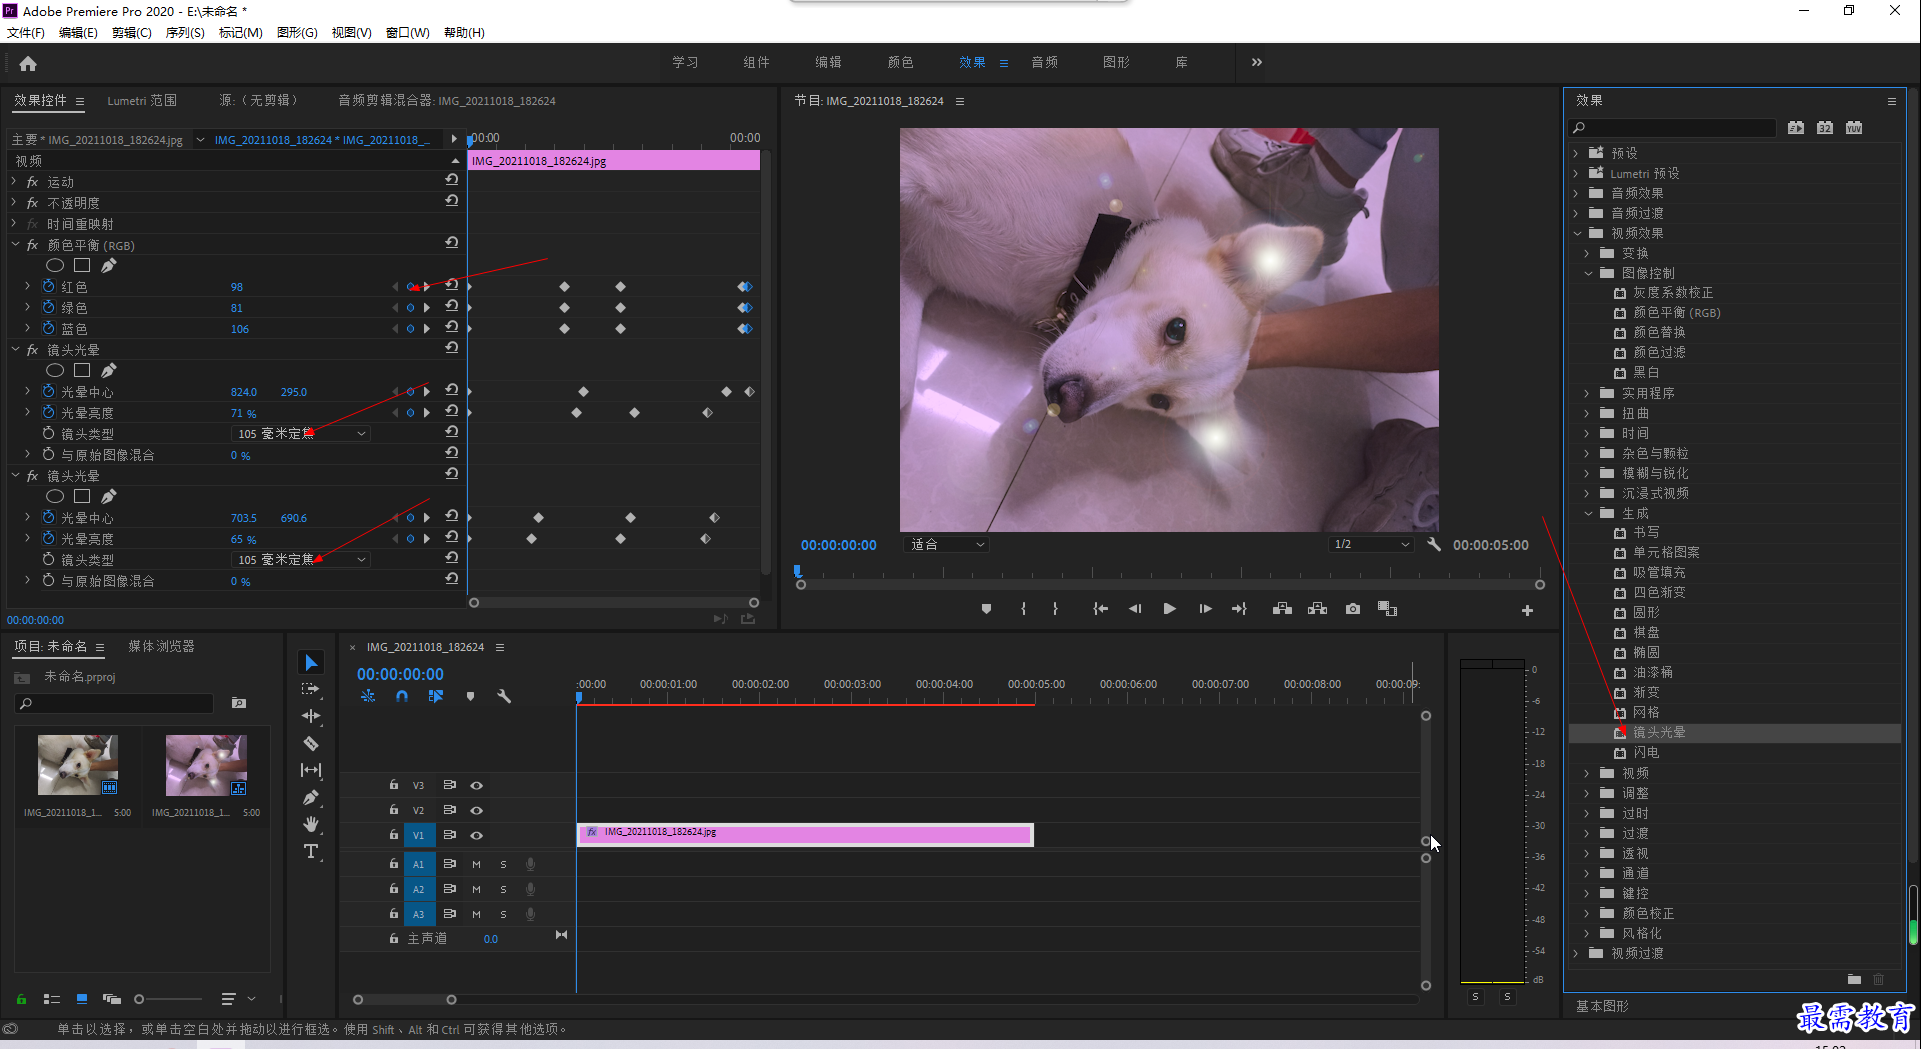The image size is (1921, 1049).
Task: Click the Lift button in program monitor
Action: tap(1282, 609)
